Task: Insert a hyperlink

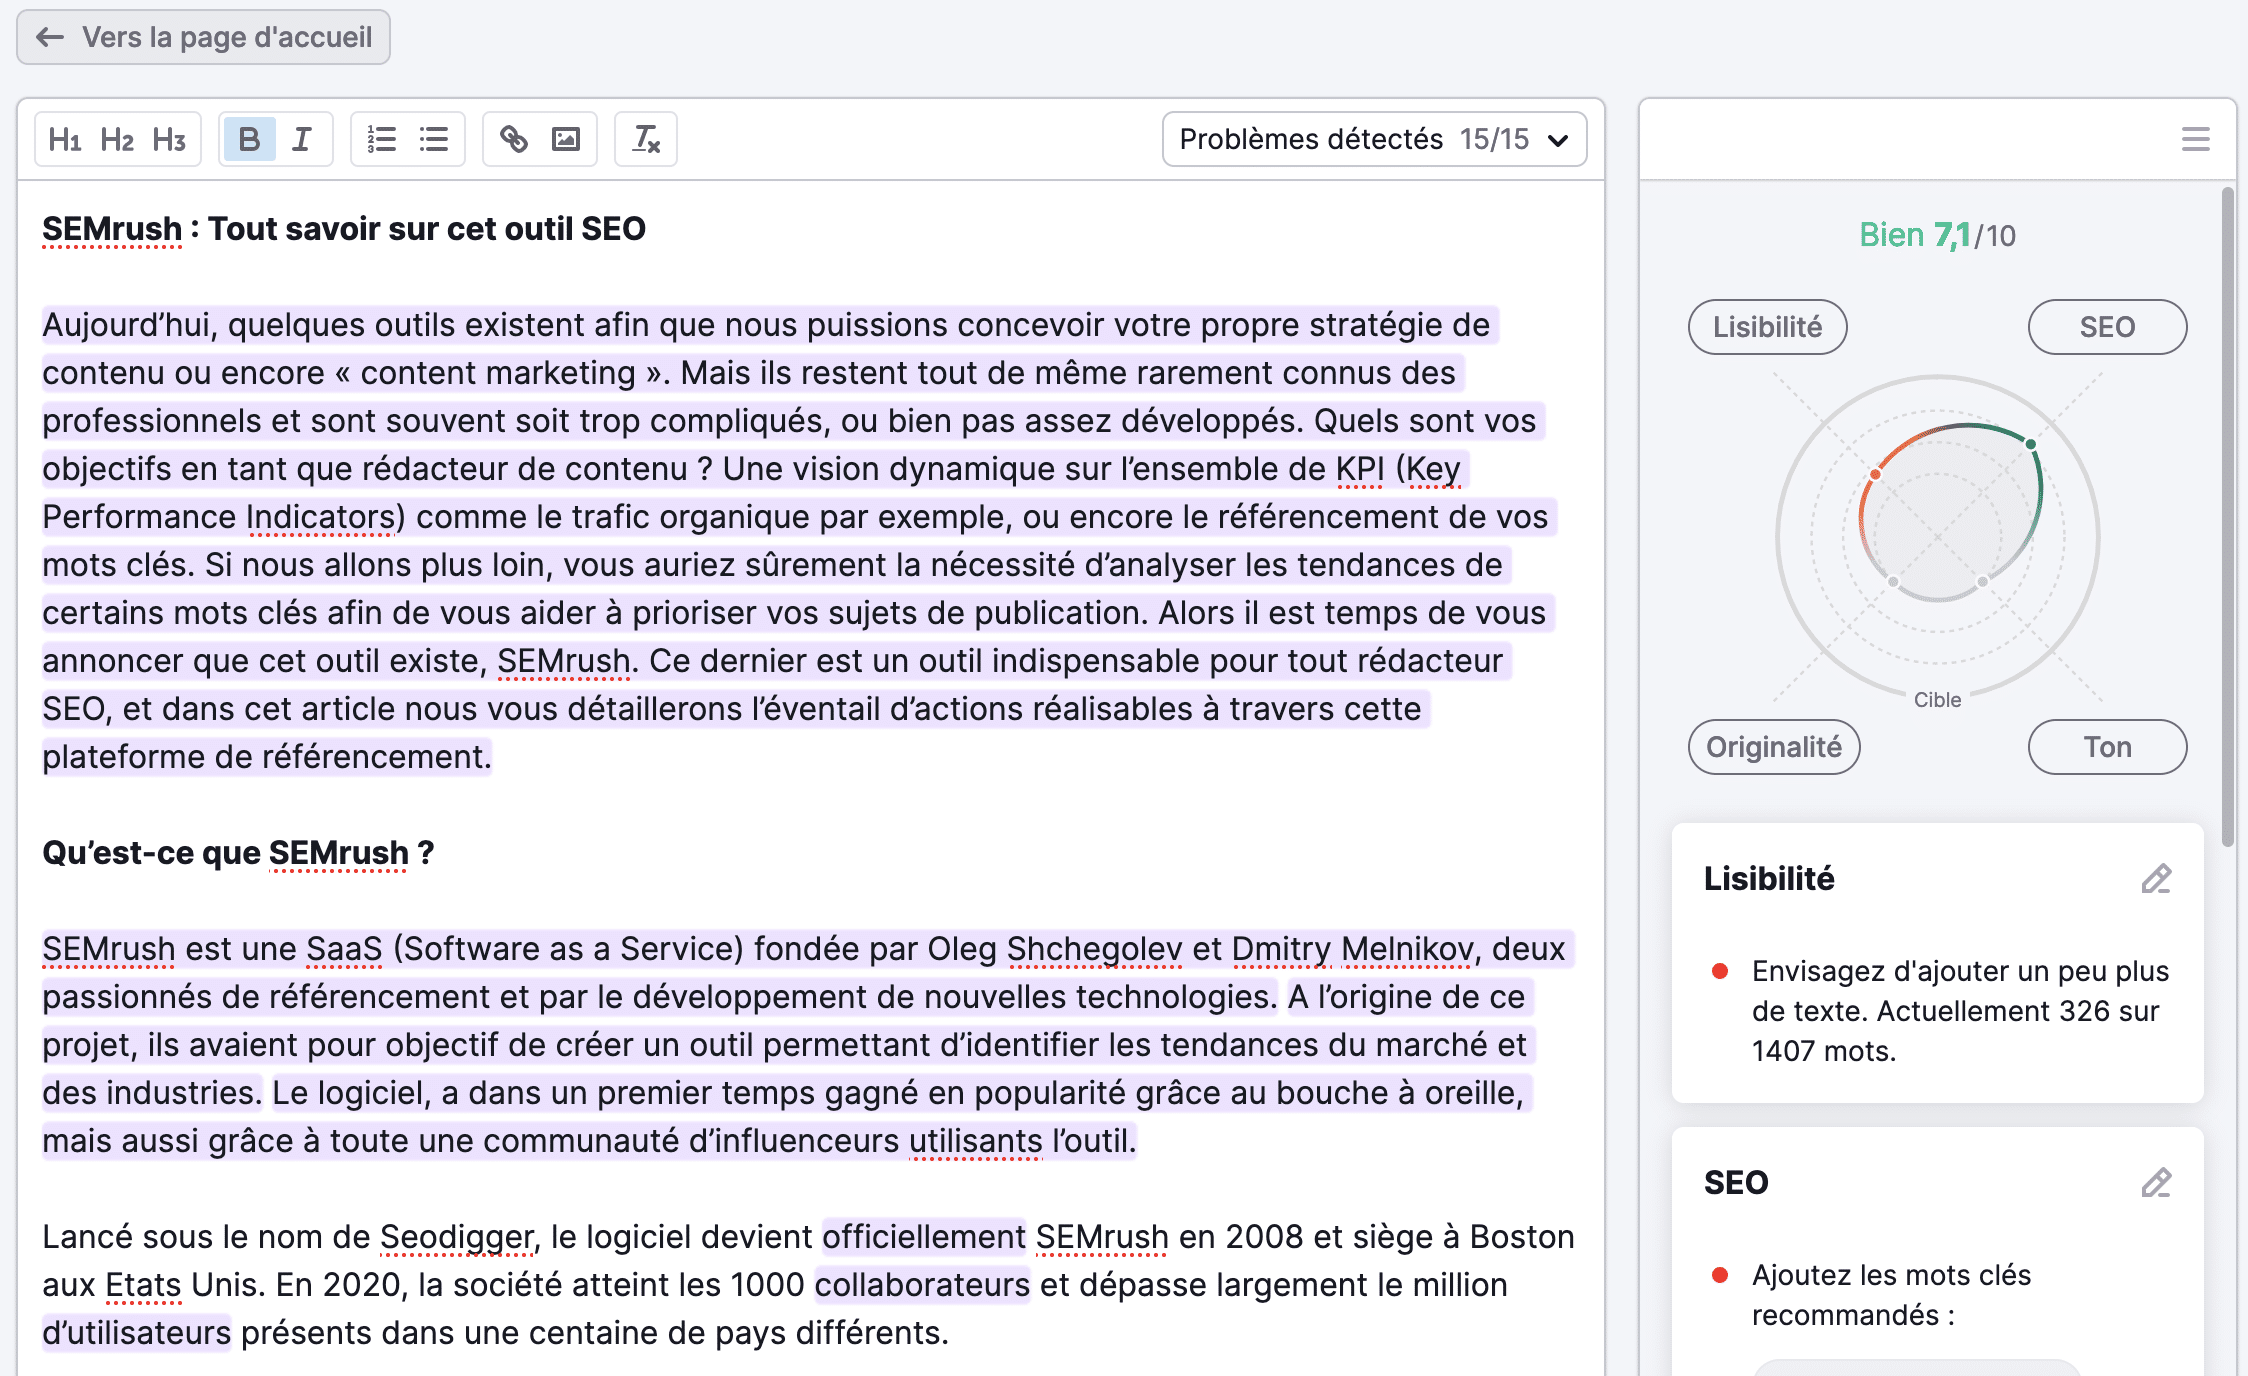Action: point(514,139)
